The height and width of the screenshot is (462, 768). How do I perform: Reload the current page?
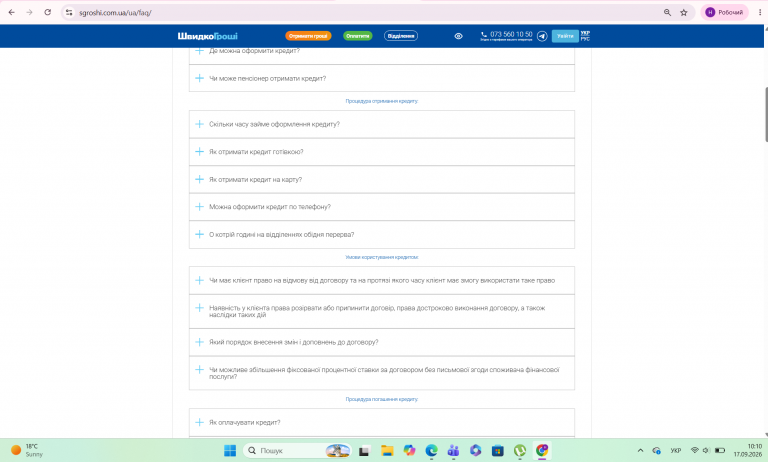click(x=48, y=12)
